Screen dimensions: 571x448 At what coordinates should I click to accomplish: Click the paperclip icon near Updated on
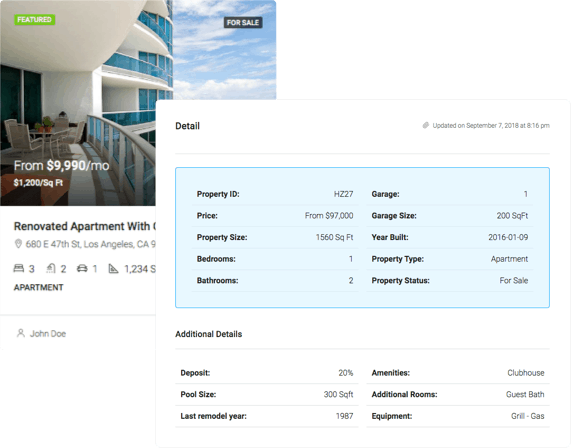(425, 125)
